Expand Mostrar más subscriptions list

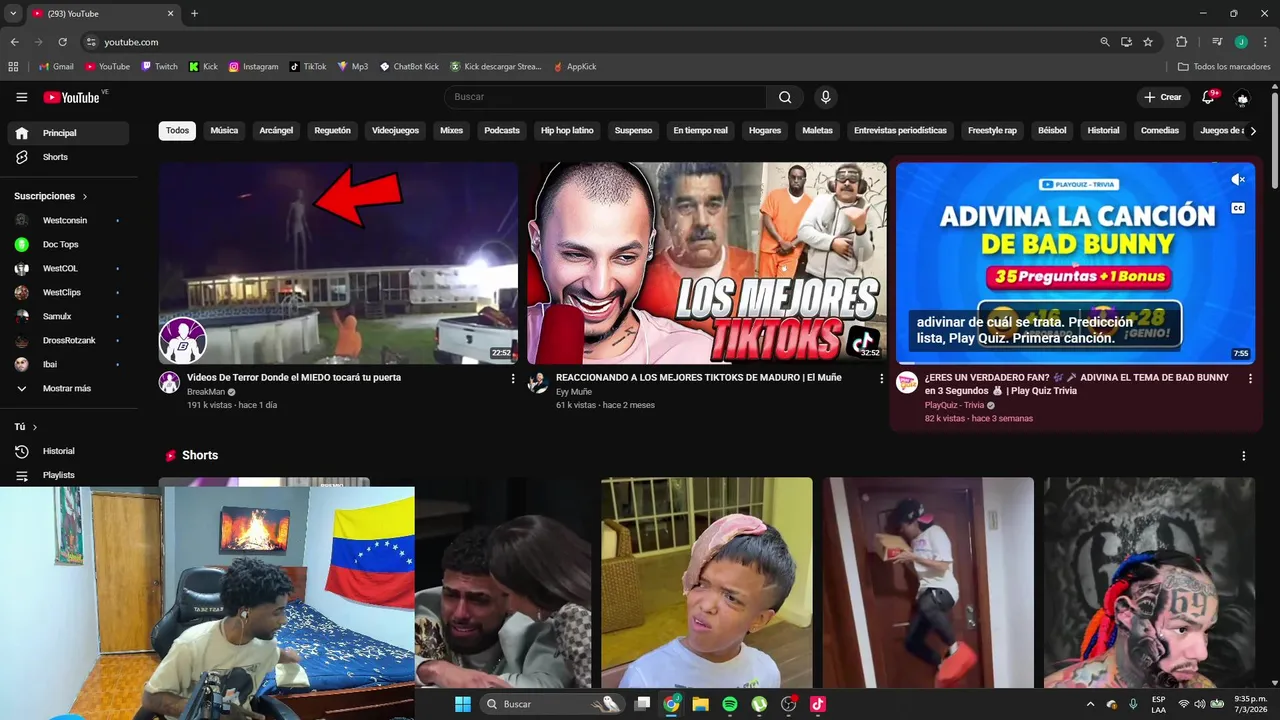[x=68, y=388]
